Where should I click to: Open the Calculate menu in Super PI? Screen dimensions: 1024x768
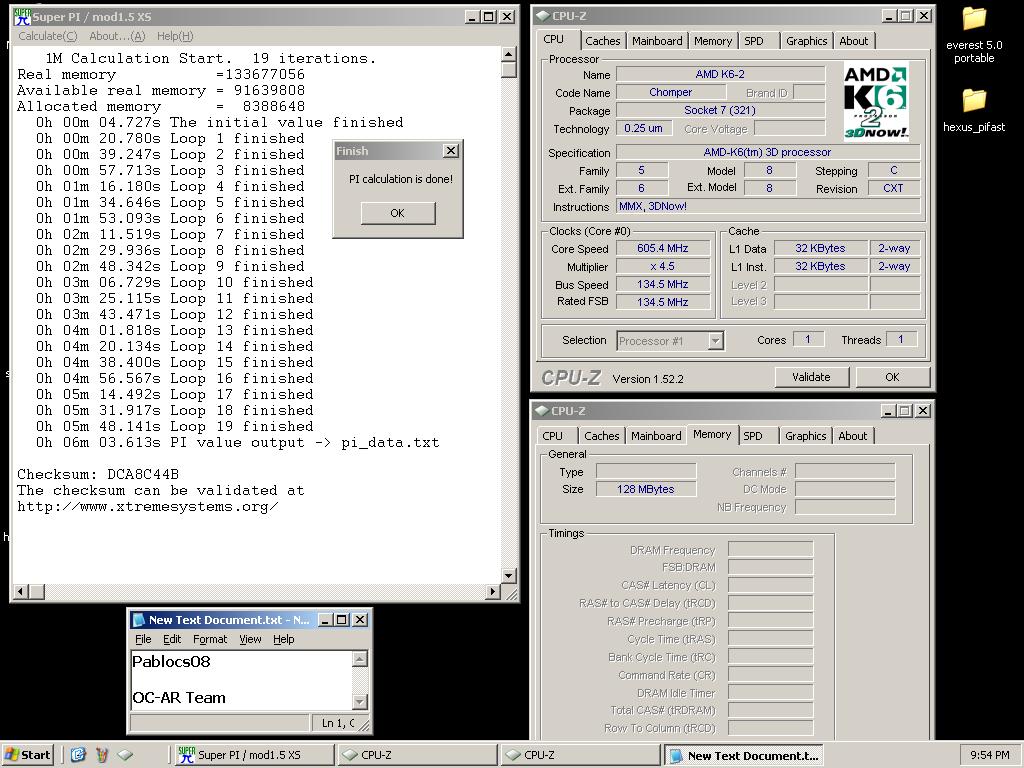(x=48, y=36)
